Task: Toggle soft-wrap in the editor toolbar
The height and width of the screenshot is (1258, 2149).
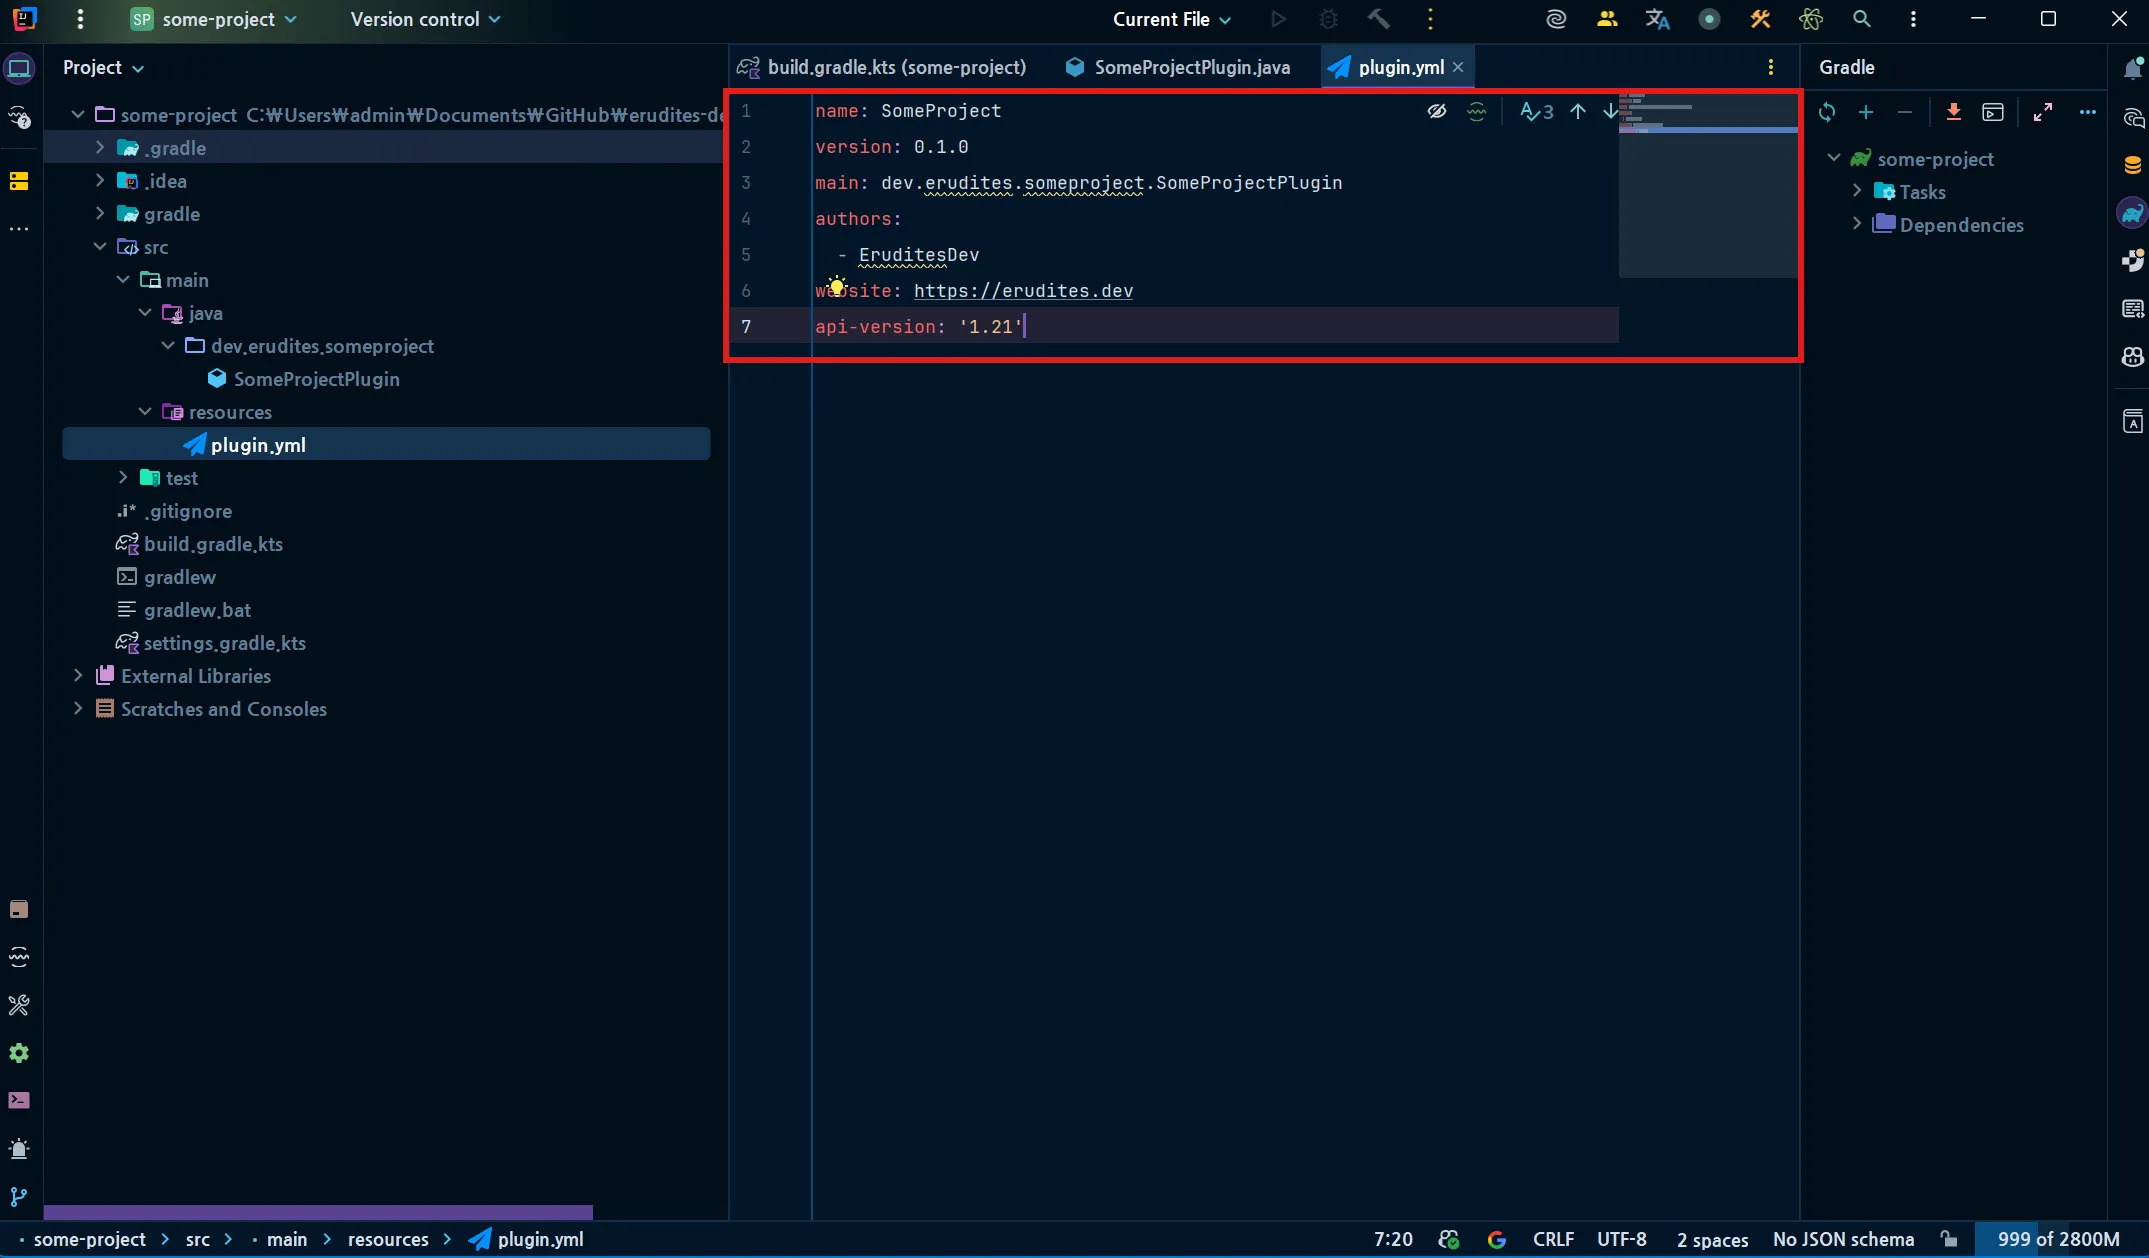Action: point(1477,112)
